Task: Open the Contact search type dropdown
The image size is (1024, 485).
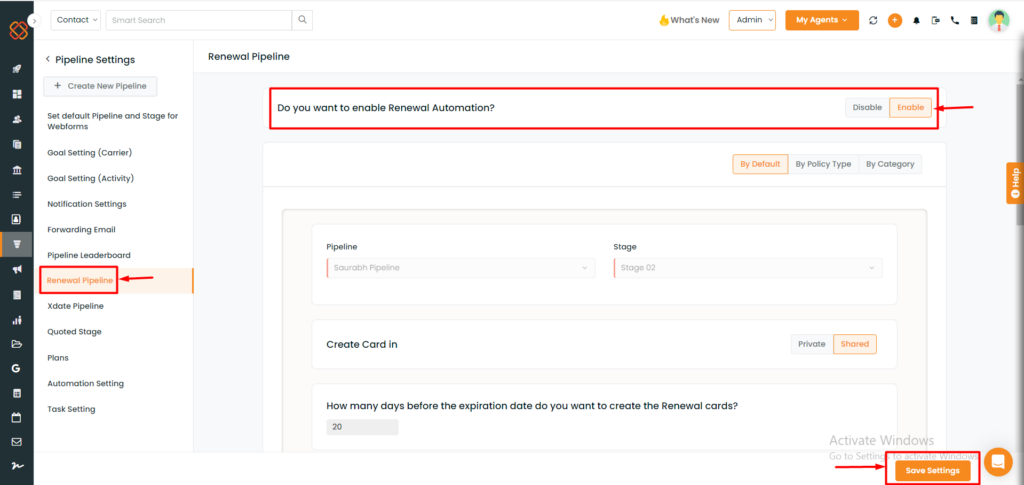Action: pyautogui.click(x=76, y=20)
